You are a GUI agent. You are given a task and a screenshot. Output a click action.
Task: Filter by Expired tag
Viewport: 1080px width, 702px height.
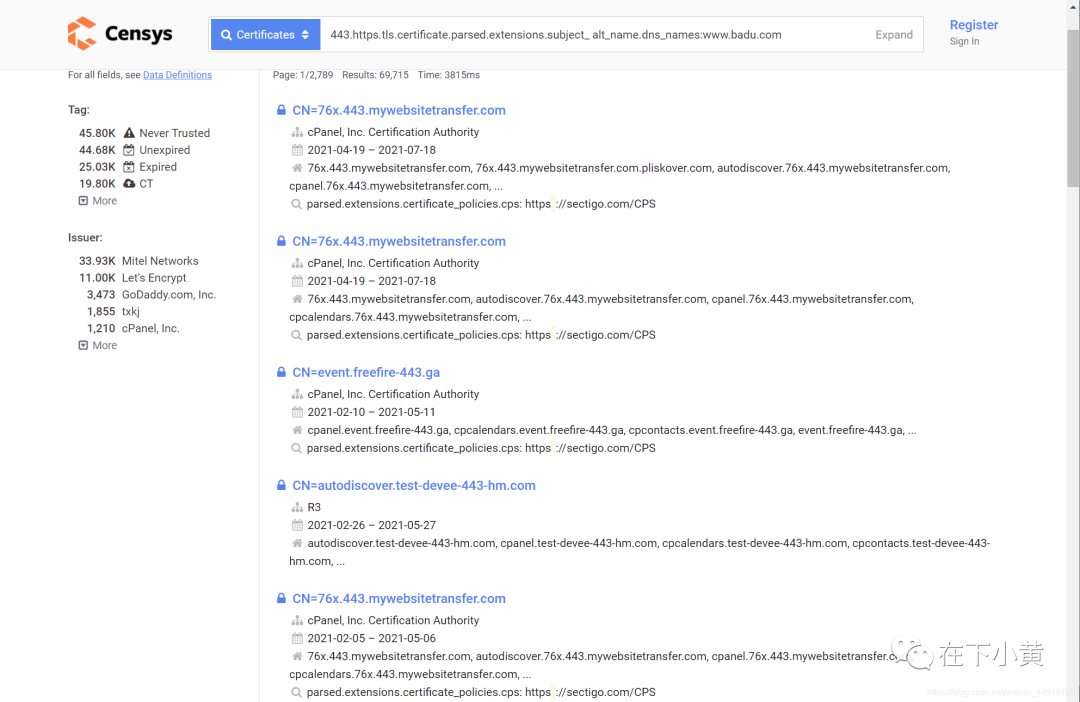pos(158,167)
